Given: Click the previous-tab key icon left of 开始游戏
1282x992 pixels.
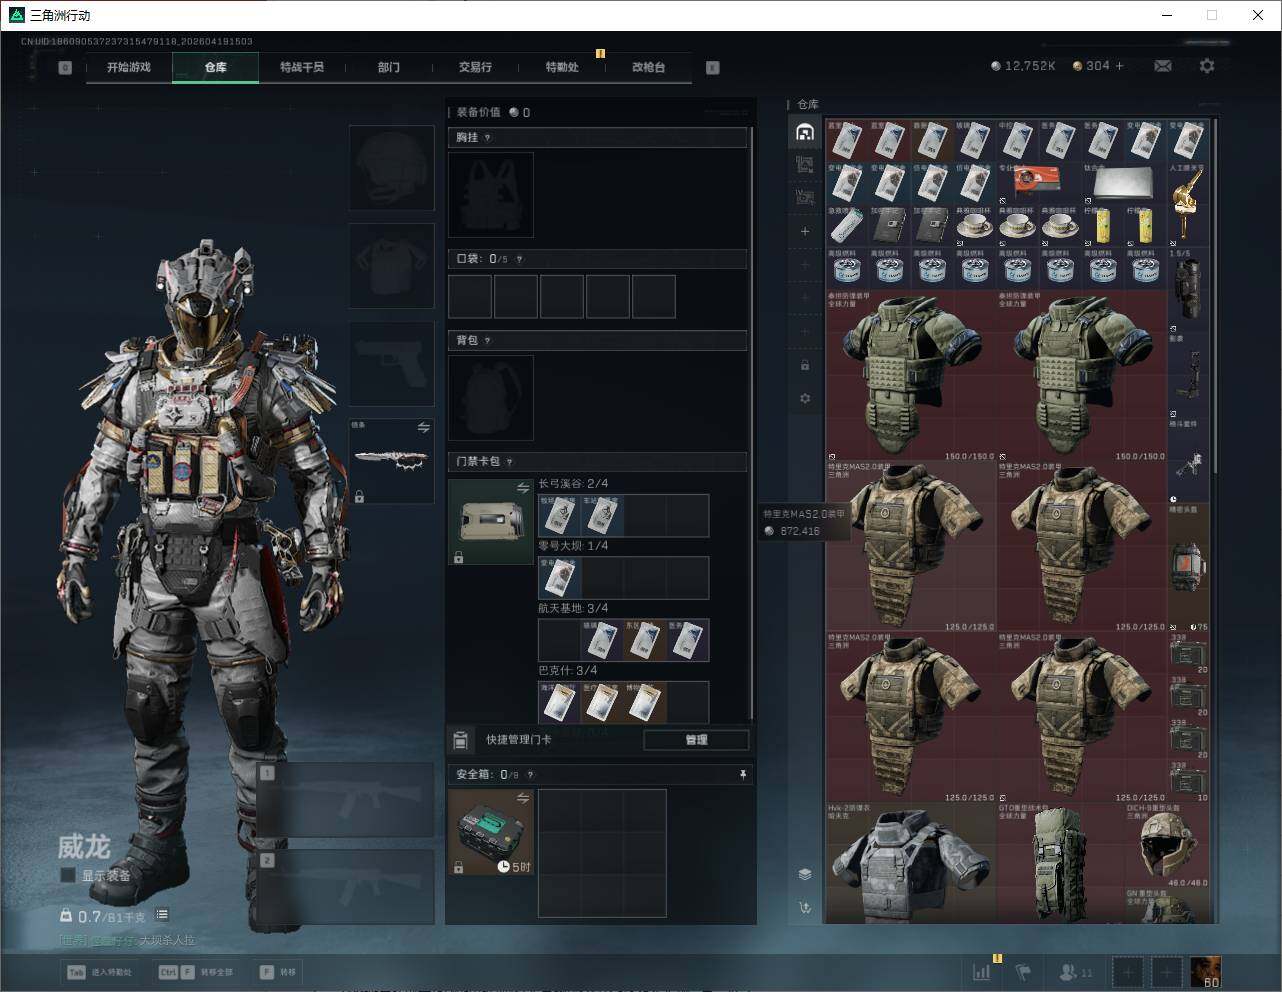Looking at the screenshot, I should (x=65, y=68).
